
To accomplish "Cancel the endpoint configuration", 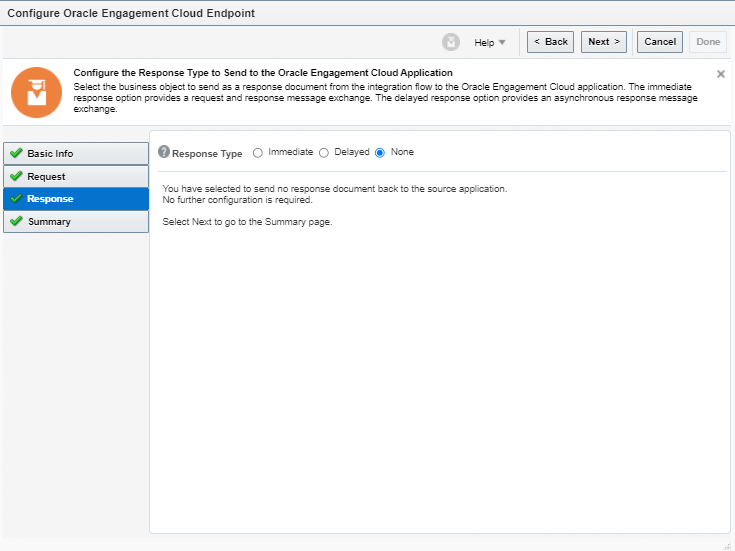I will click(660, 42).
